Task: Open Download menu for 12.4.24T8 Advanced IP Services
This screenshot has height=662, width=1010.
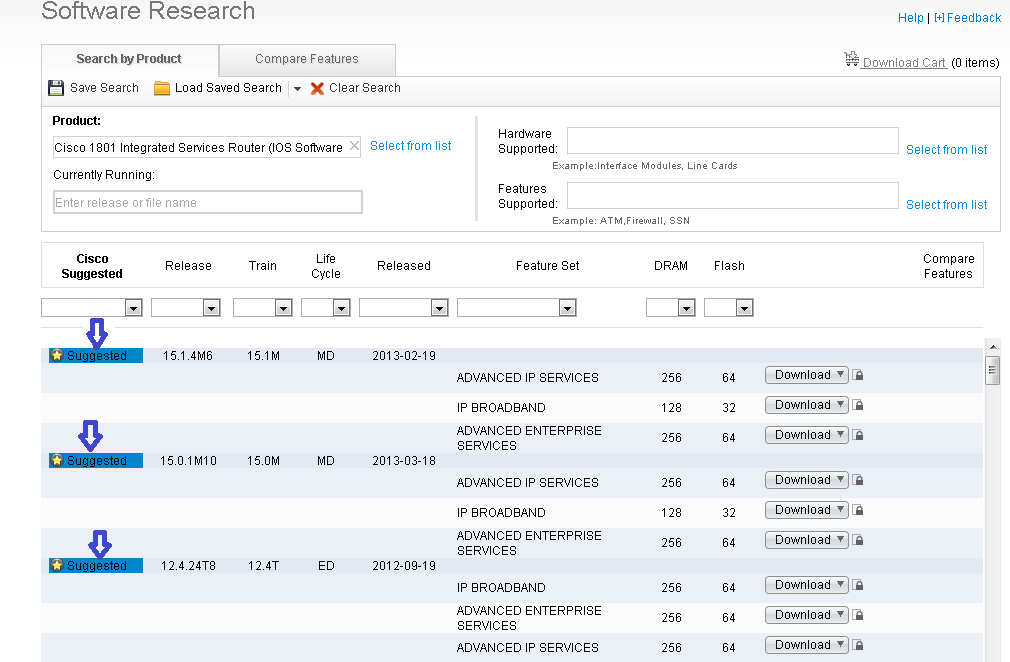Action: pos(806,645)
